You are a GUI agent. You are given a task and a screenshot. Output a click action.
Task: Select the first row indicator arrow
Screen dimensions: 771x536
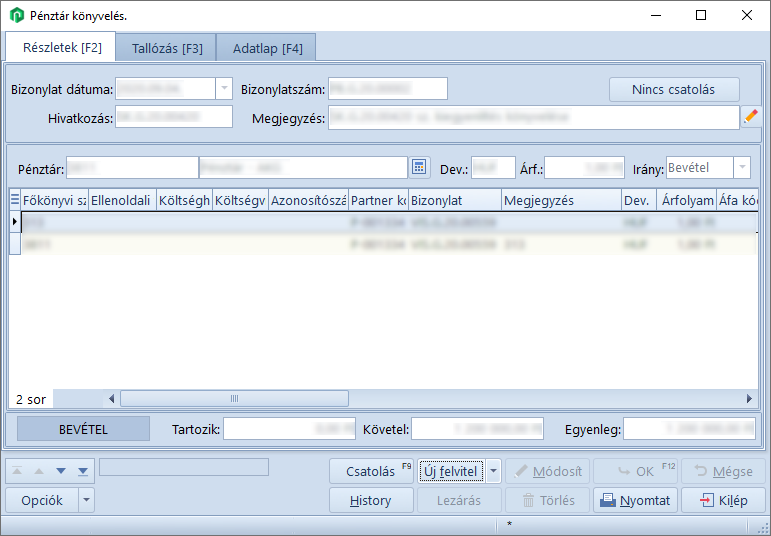(14, 222)
